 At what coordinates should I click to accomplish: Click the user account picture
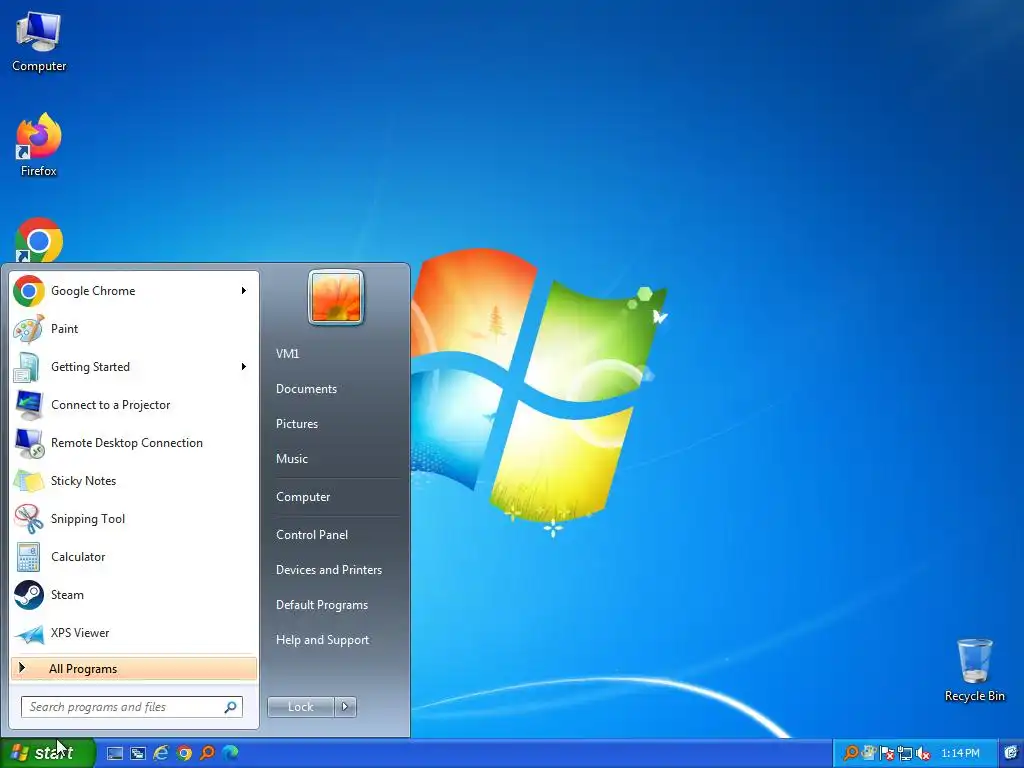pyautogui.click(x=336, y=297)
